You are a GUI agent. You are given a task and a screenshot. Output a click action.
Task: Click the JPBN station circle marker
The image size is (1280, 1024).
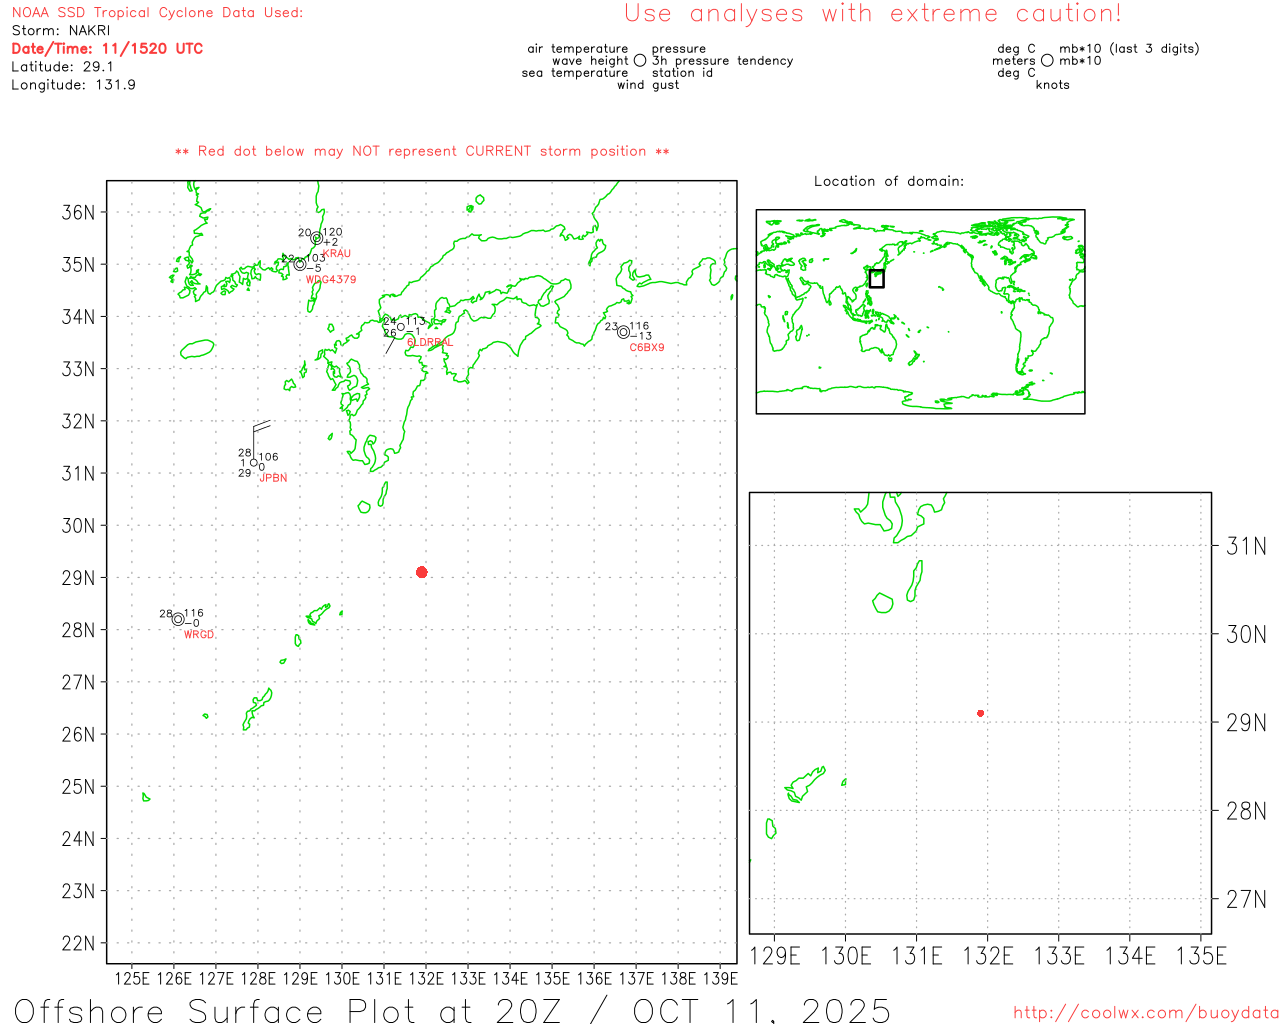(254, 462)
